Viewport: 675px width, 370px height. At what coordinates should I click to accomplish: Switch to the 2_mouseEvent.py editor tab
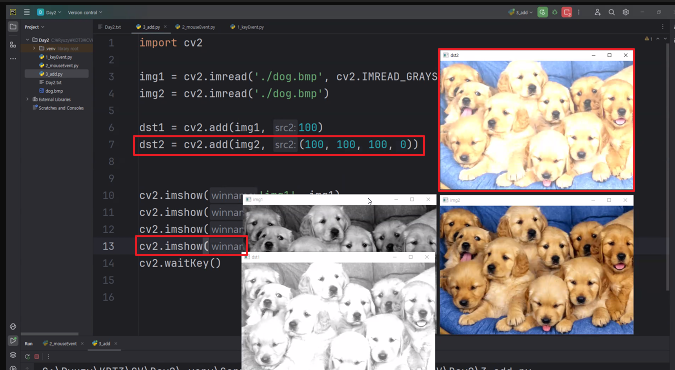(x=195, y=27)
